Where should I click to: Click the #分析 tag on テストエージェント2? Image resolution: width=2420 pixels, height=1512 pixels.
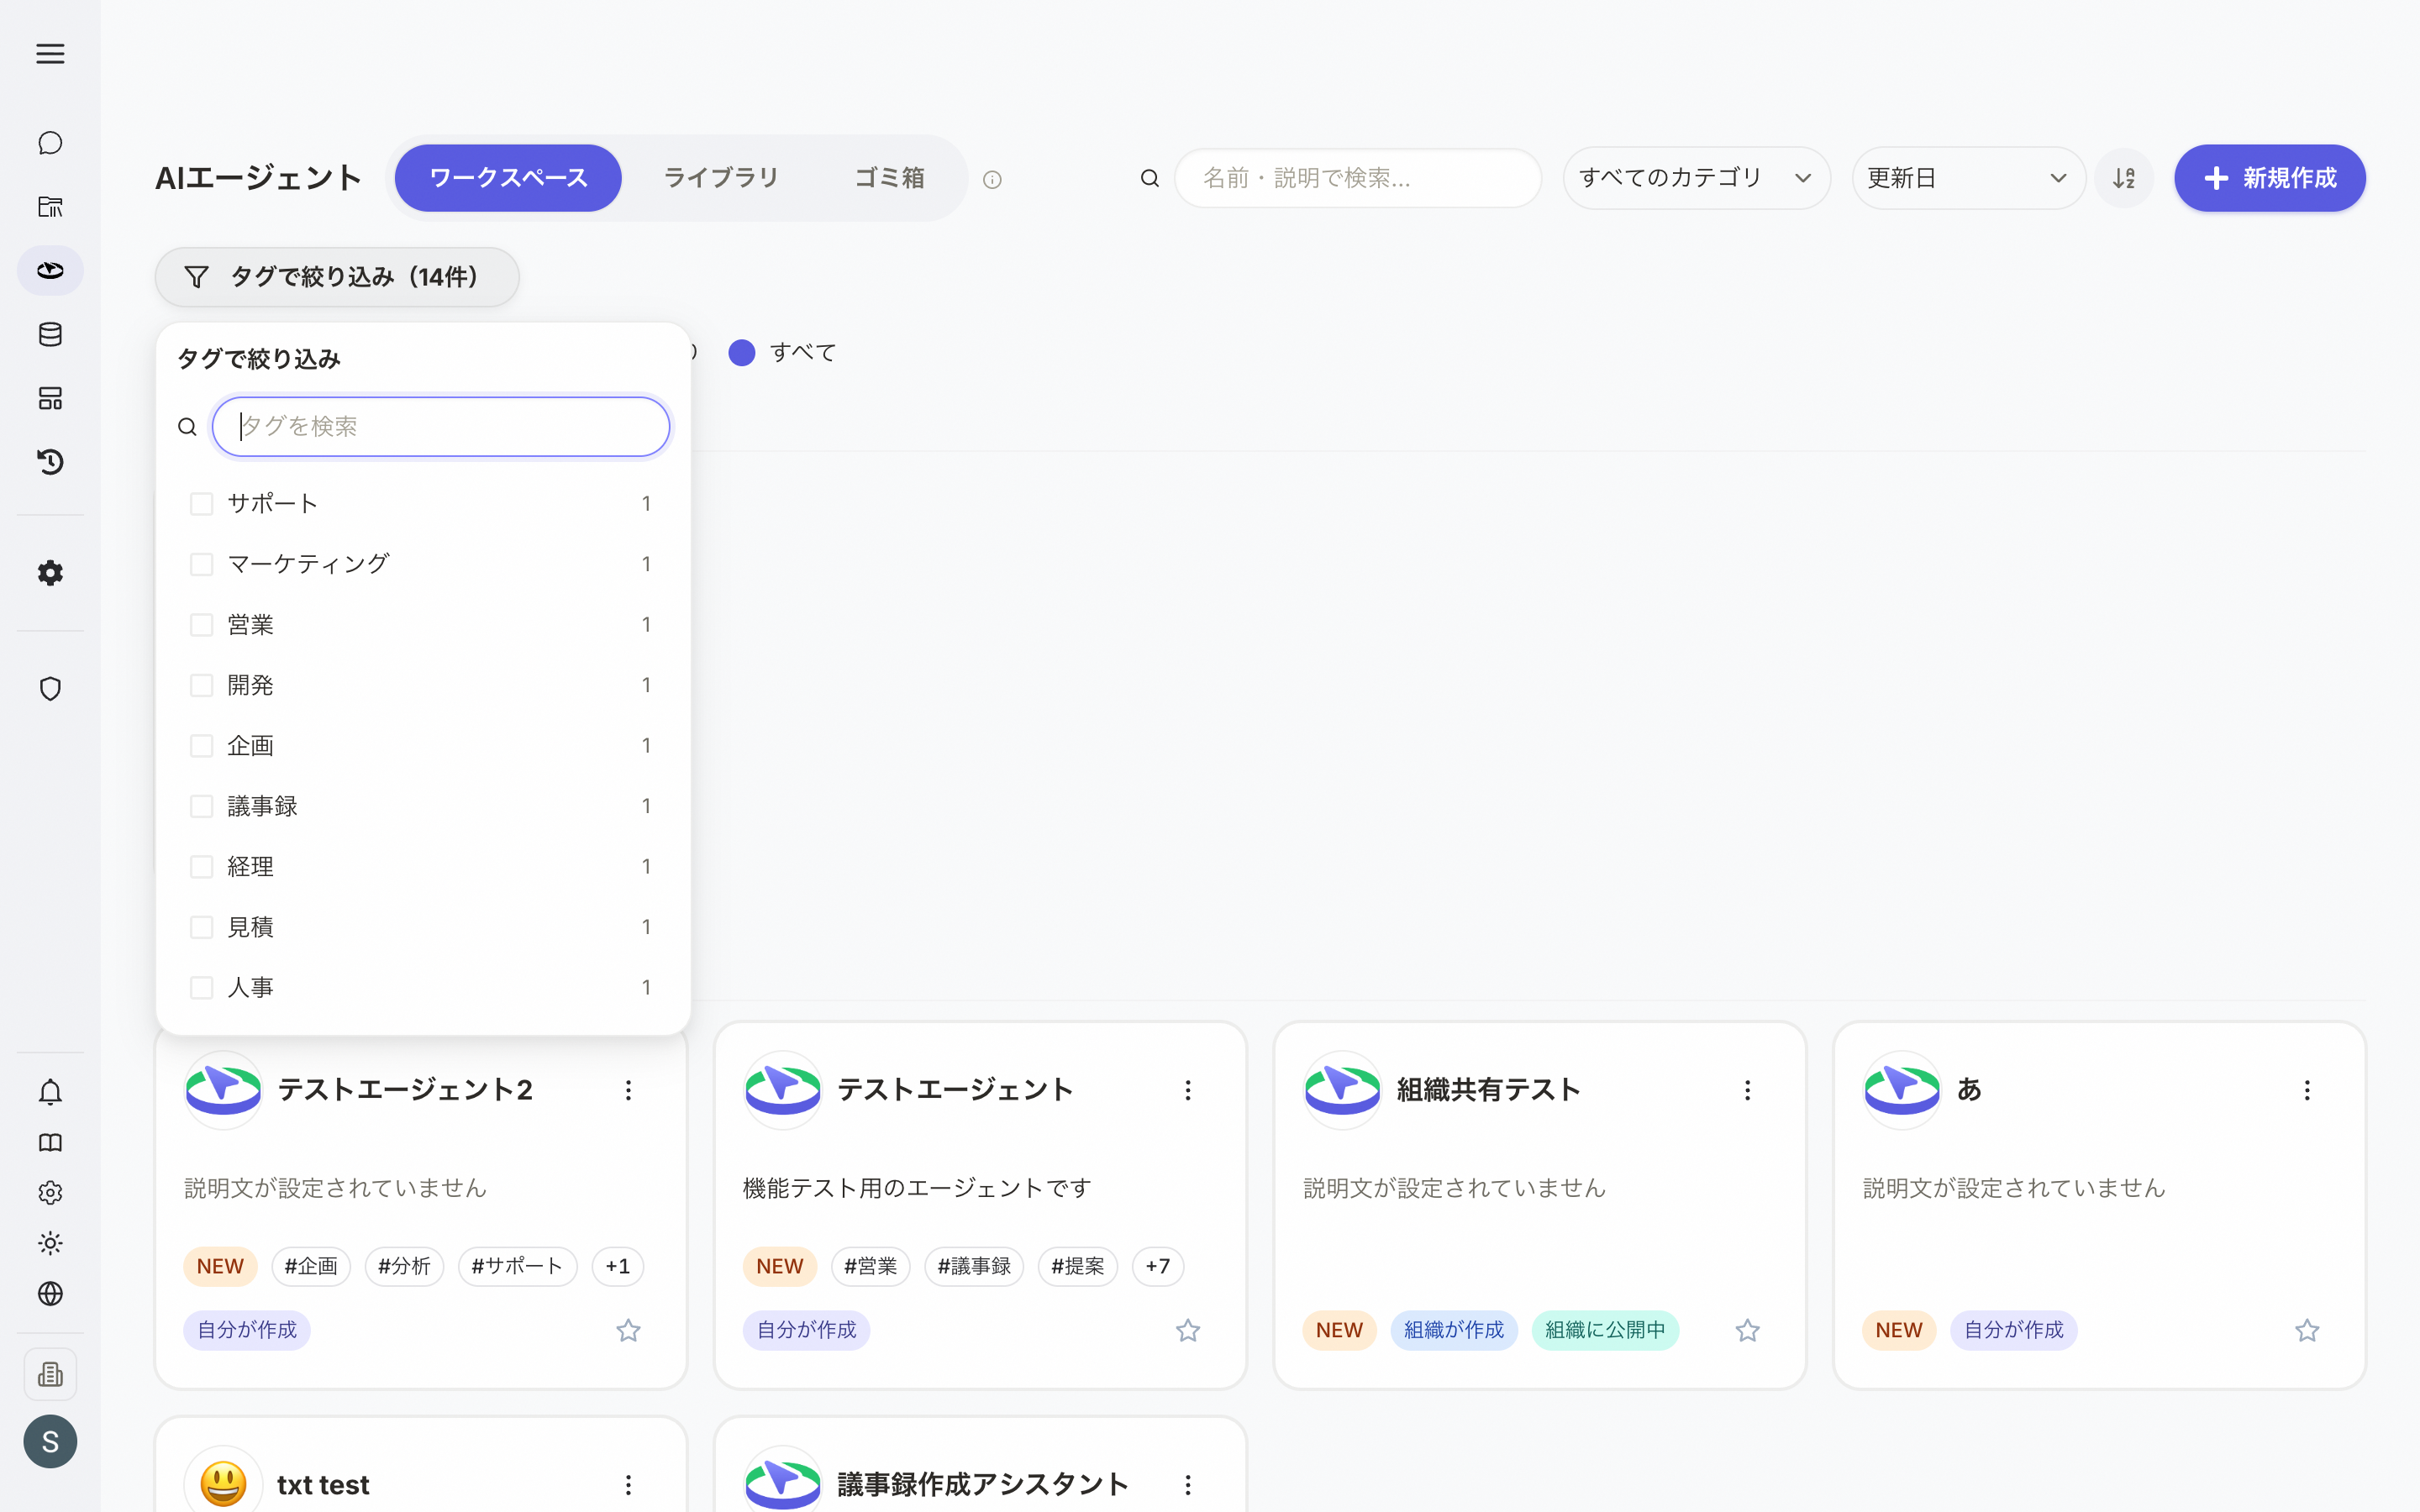tap(404, 1266)
